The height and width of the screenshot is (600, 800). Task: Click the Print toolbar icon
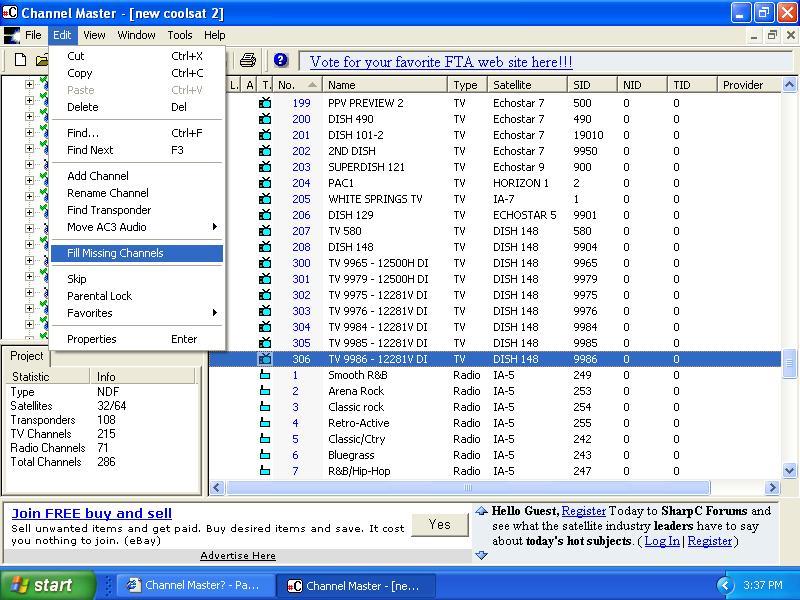[x=248, y=60]
